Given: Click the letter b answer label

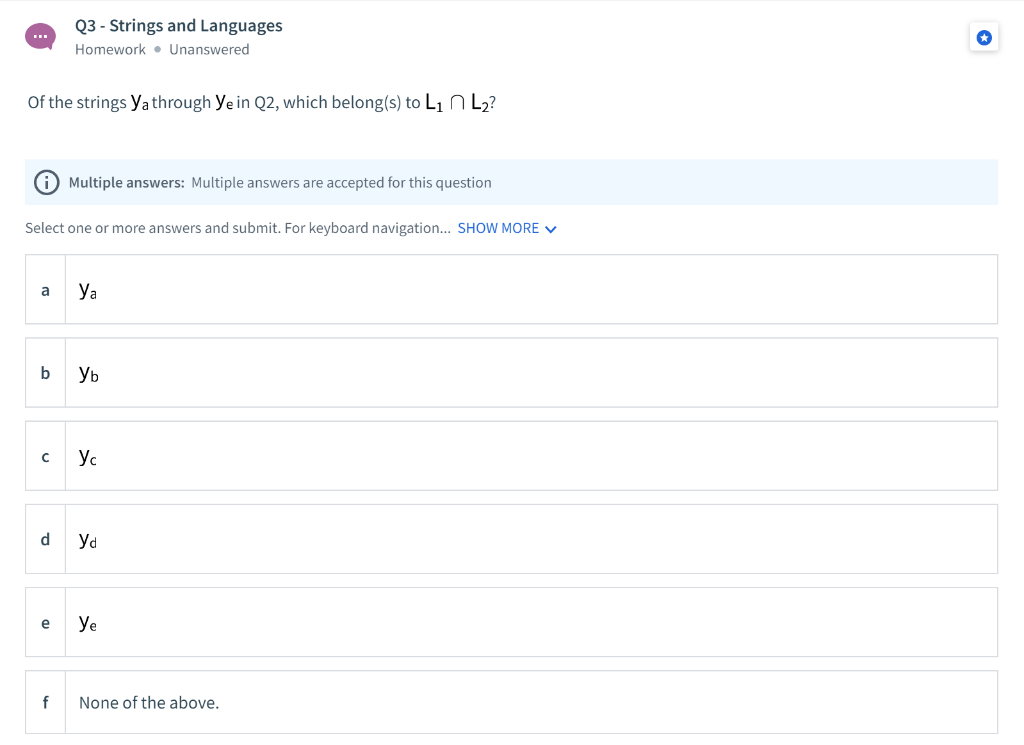Looking at the screenshot, I should pyautogui.click(x=45, y=373).
